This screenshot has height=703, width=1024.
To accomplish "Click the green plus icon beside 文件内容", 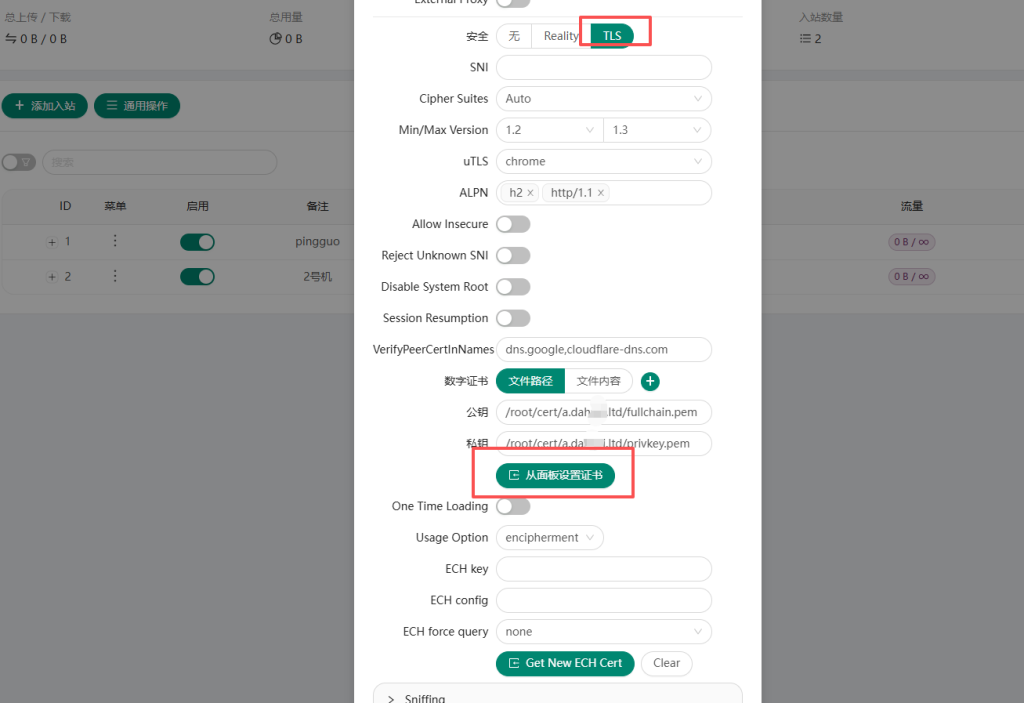I will [650, 381].
